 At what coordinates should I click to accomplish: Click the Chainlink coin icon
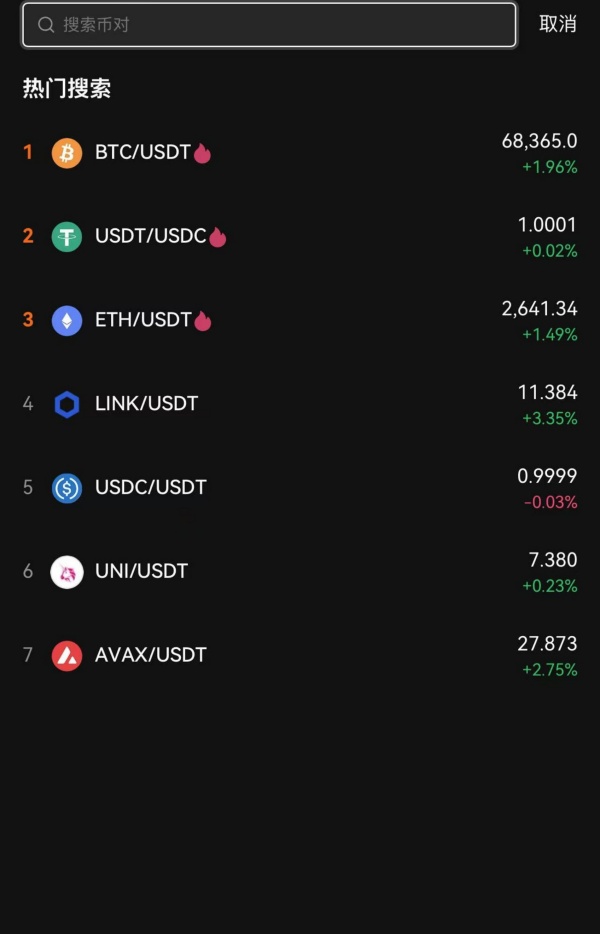[66, 403]
